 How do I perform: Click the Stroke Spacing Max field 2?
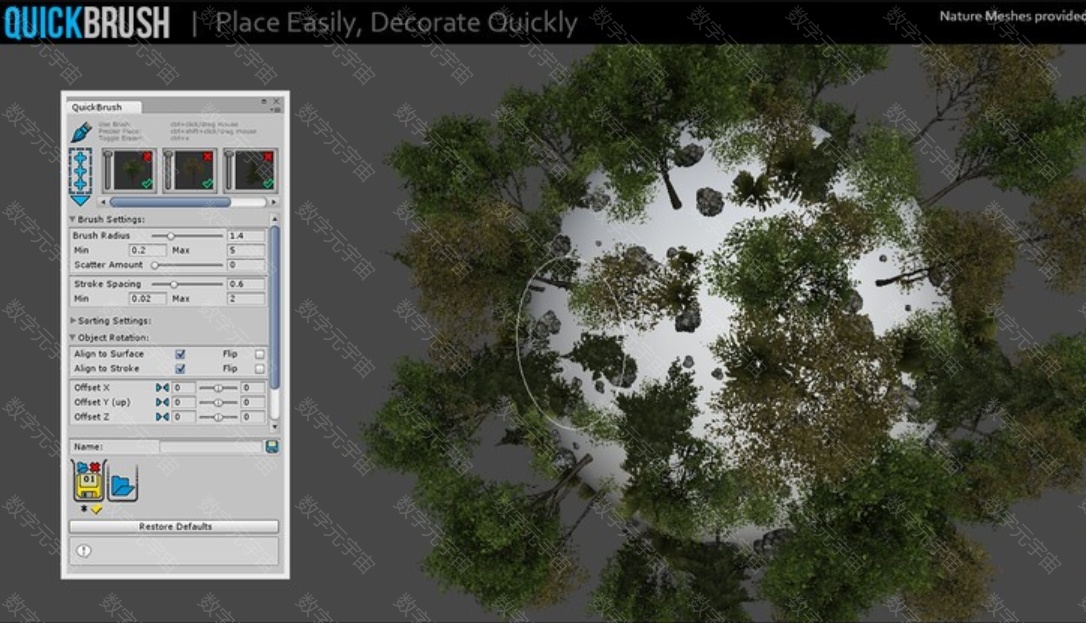click(246, 298)
